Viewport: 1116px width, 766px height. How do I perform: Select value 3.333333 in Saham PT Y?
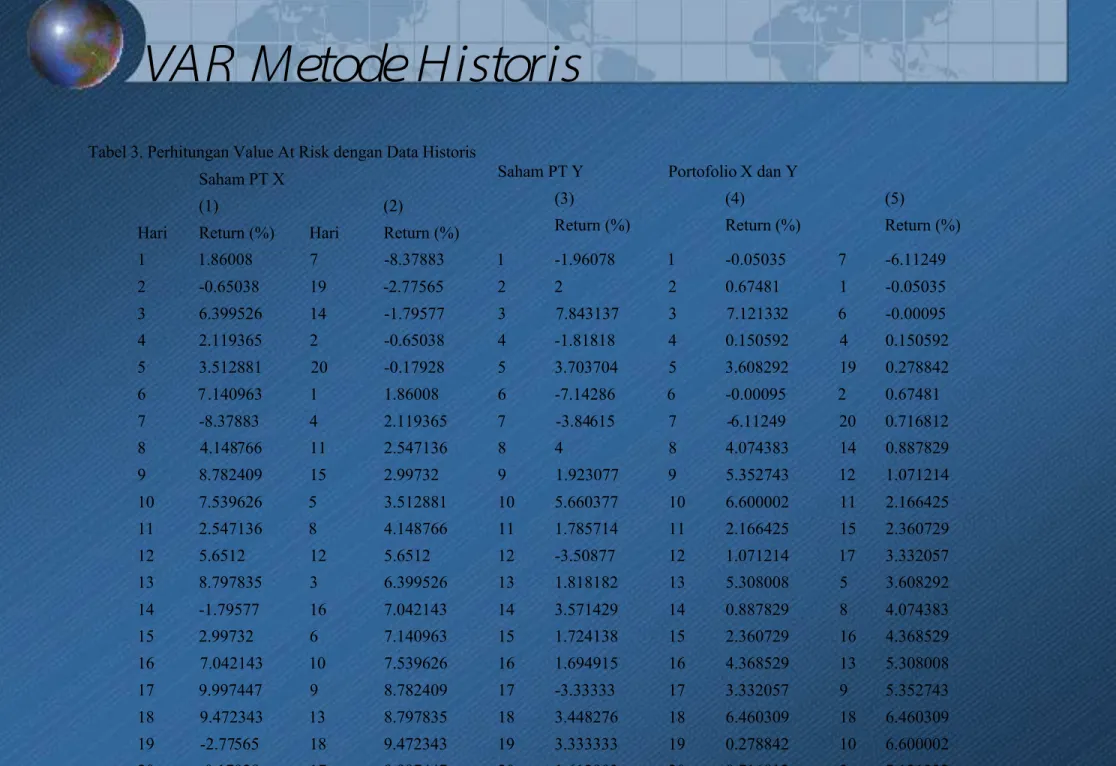point(586,744)
